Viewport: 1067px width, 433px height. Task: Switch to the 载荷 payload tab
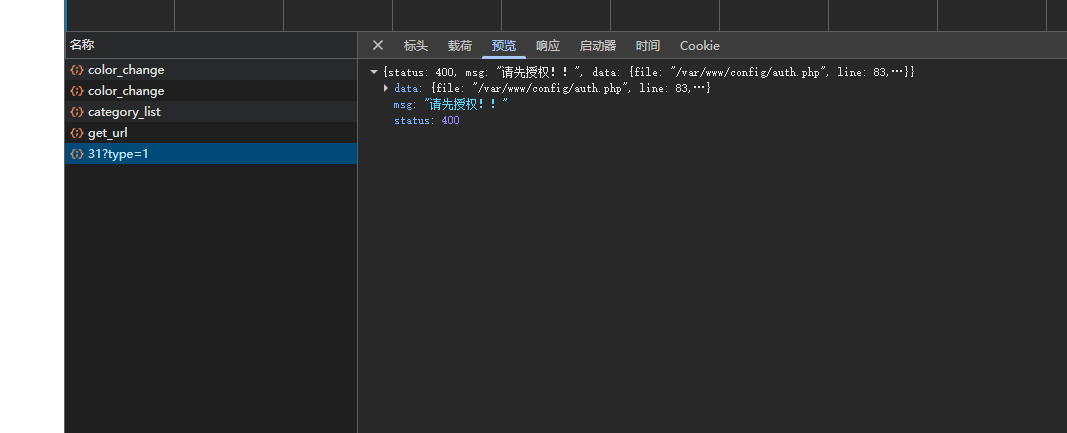tap(460, 46)
